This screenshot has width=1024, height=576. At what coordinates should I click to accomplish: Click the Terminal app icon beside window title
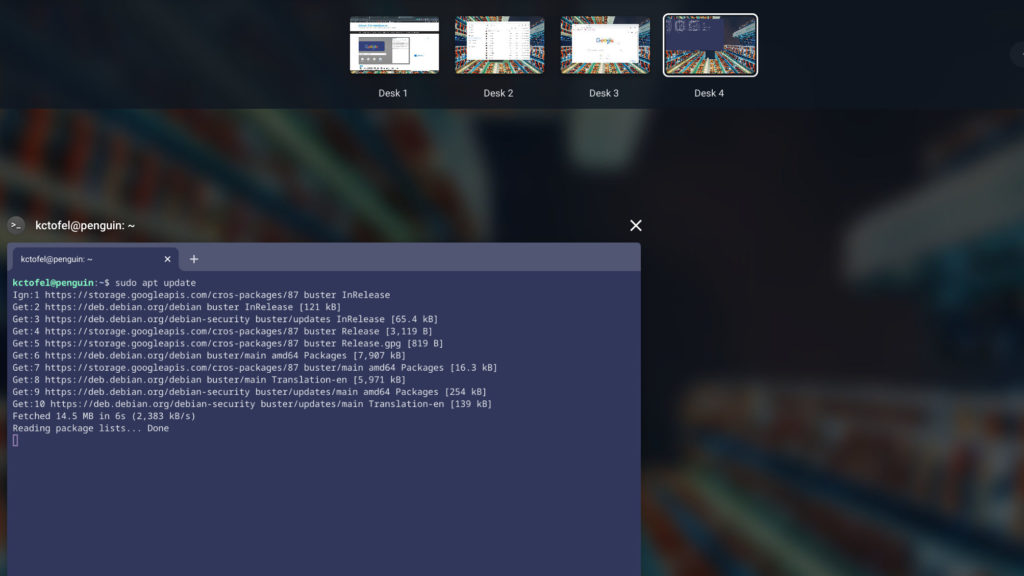point(16,225)
